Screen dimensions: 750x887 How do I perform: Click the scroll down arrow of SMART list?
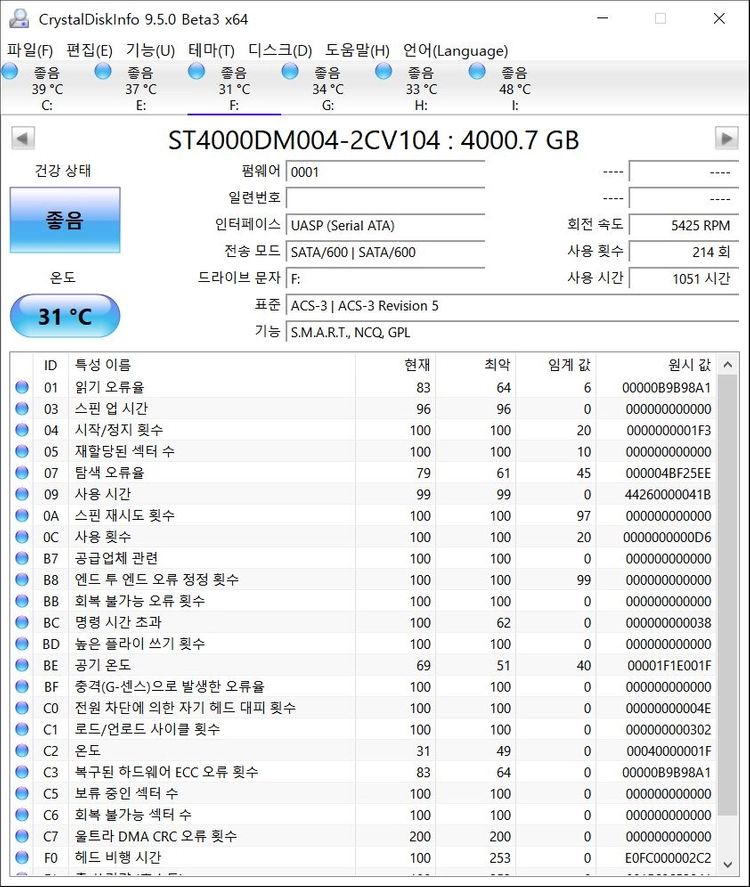pos(728,864)
